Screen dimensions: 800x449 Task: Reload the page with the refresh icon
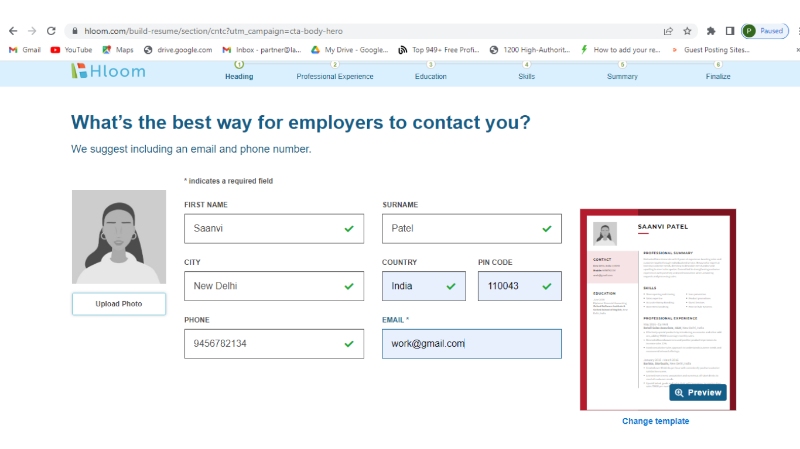point(52,31)
